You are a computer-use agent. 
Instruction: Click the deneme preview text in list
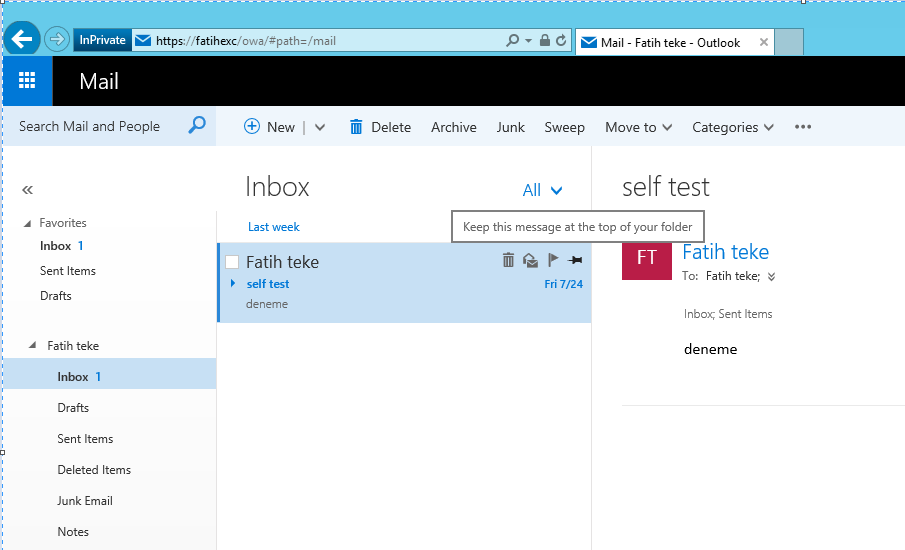pos(267,304)
